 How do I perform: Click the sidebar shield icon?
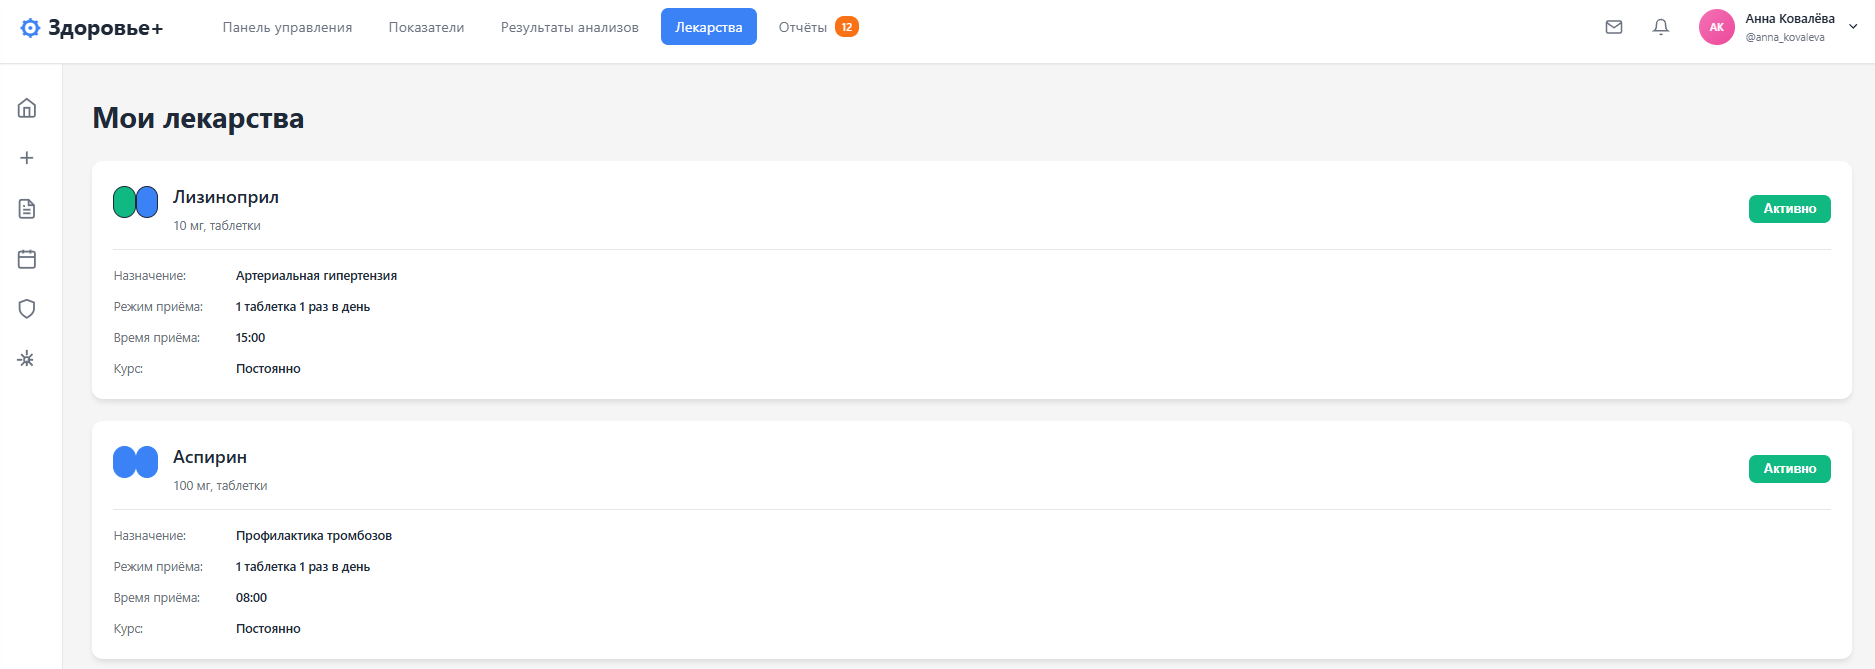pos(27,309)
